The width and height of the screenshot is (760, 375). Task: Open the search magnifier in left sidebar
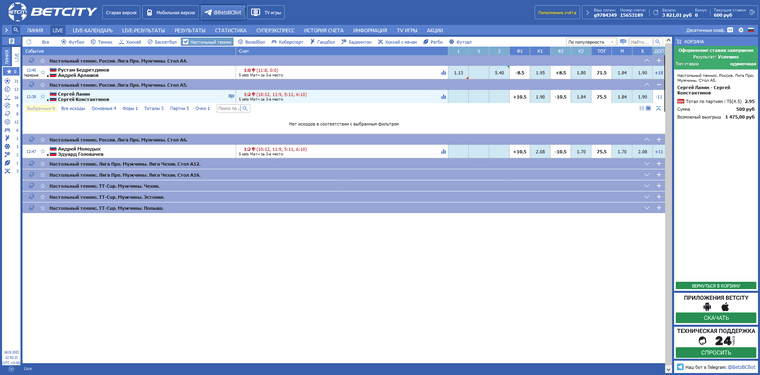(16, 30)
